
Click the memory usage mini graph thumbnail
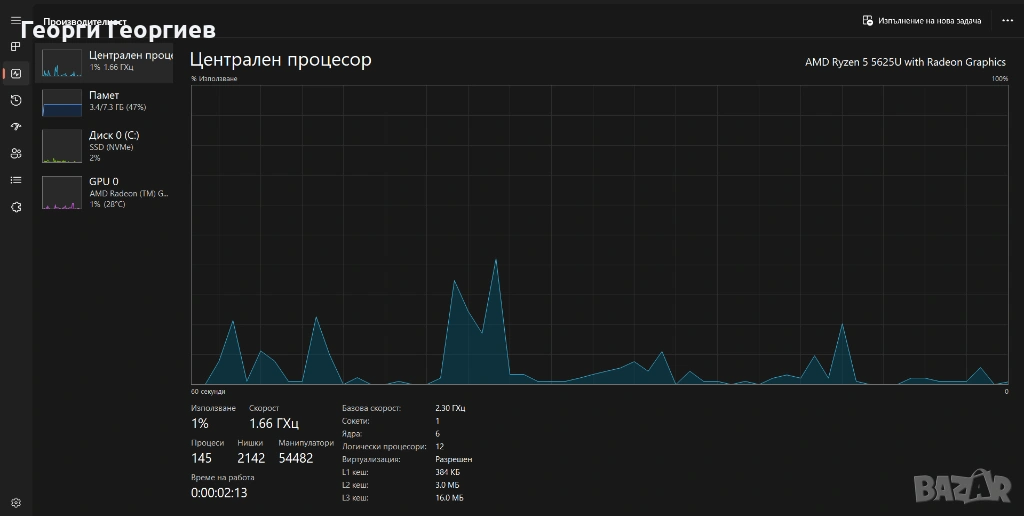click(x=61, y=103)
